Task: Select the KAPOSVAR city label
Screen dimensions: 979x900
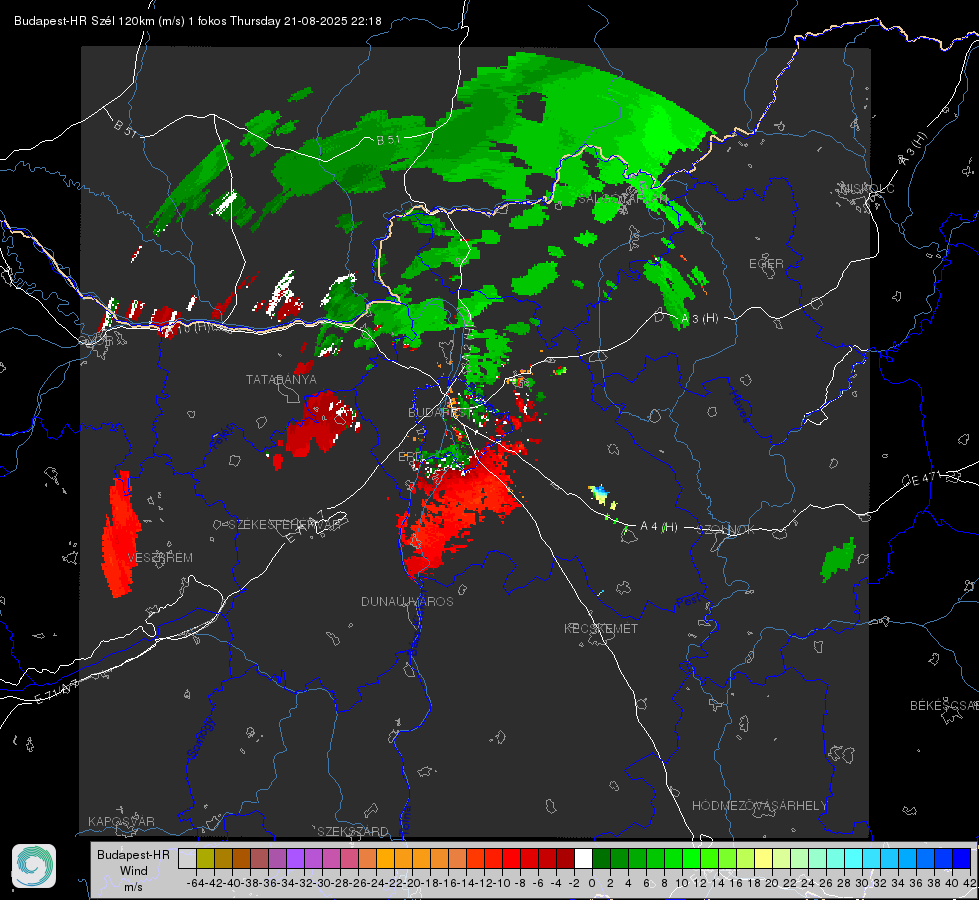Action: point(121,821)
